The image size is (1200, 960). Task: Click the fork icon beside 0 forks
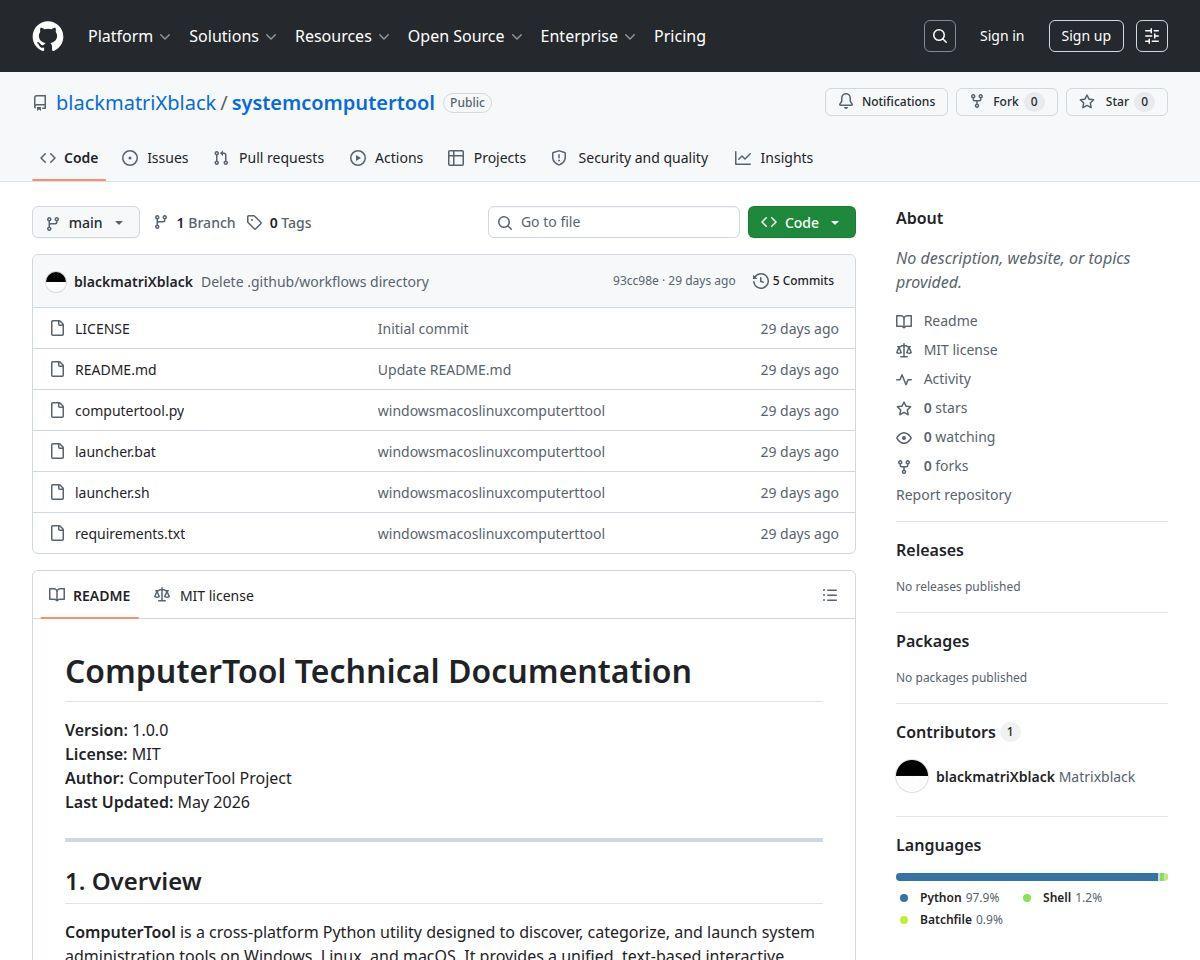click(904, 466)
